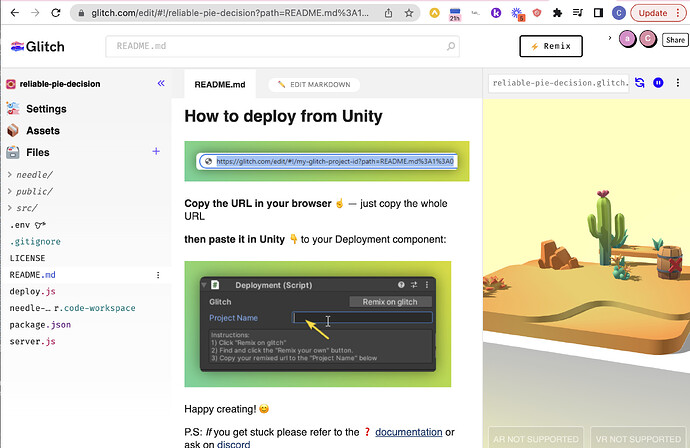This screenshot has width=690, height=448.
Task: Open the package.json file
Action: tap(40, 325)
